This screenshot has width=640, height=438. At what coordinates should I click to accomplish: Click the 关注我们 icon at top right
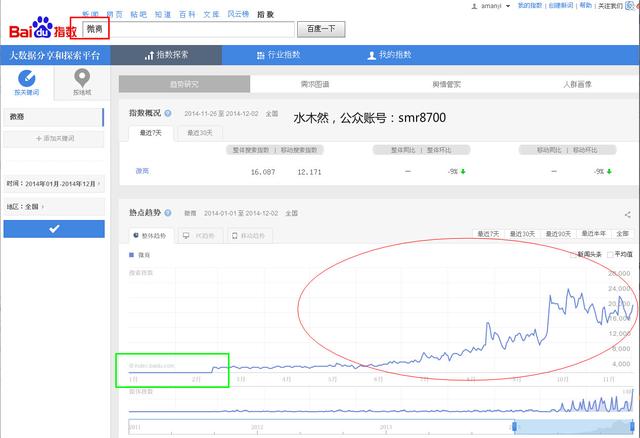[630, 6]
